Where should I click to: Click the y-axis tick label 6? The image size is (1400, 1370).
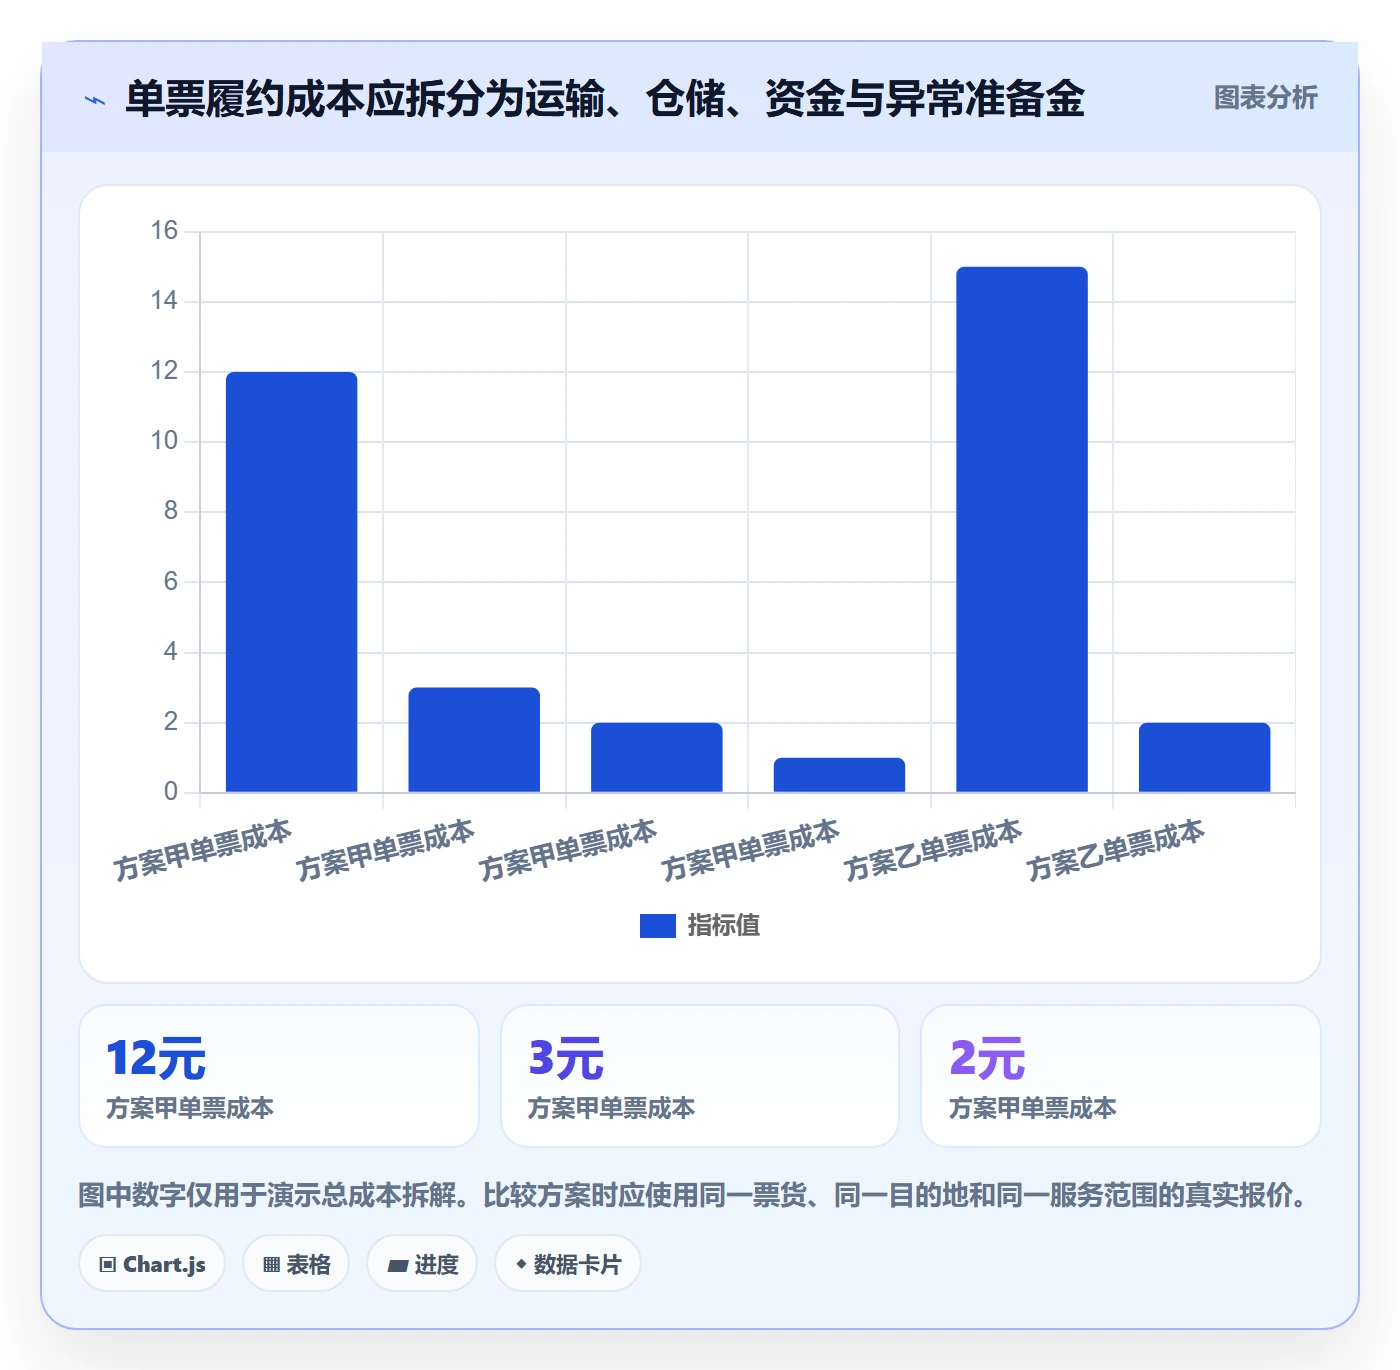pyautogui.click(x=171, y=582)
